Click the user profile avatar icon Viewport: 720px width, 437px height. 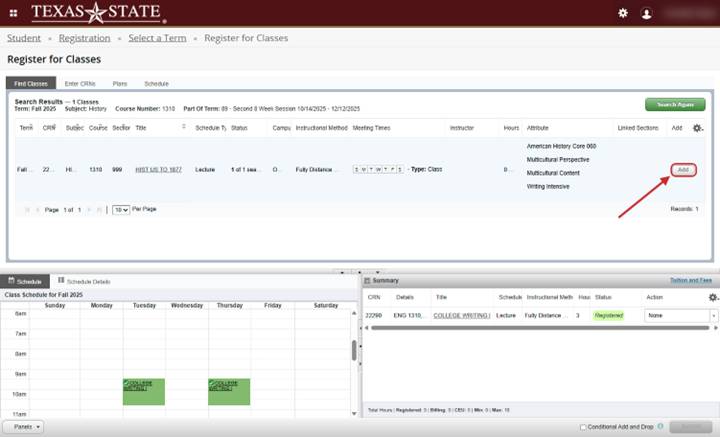pos(647,13)
